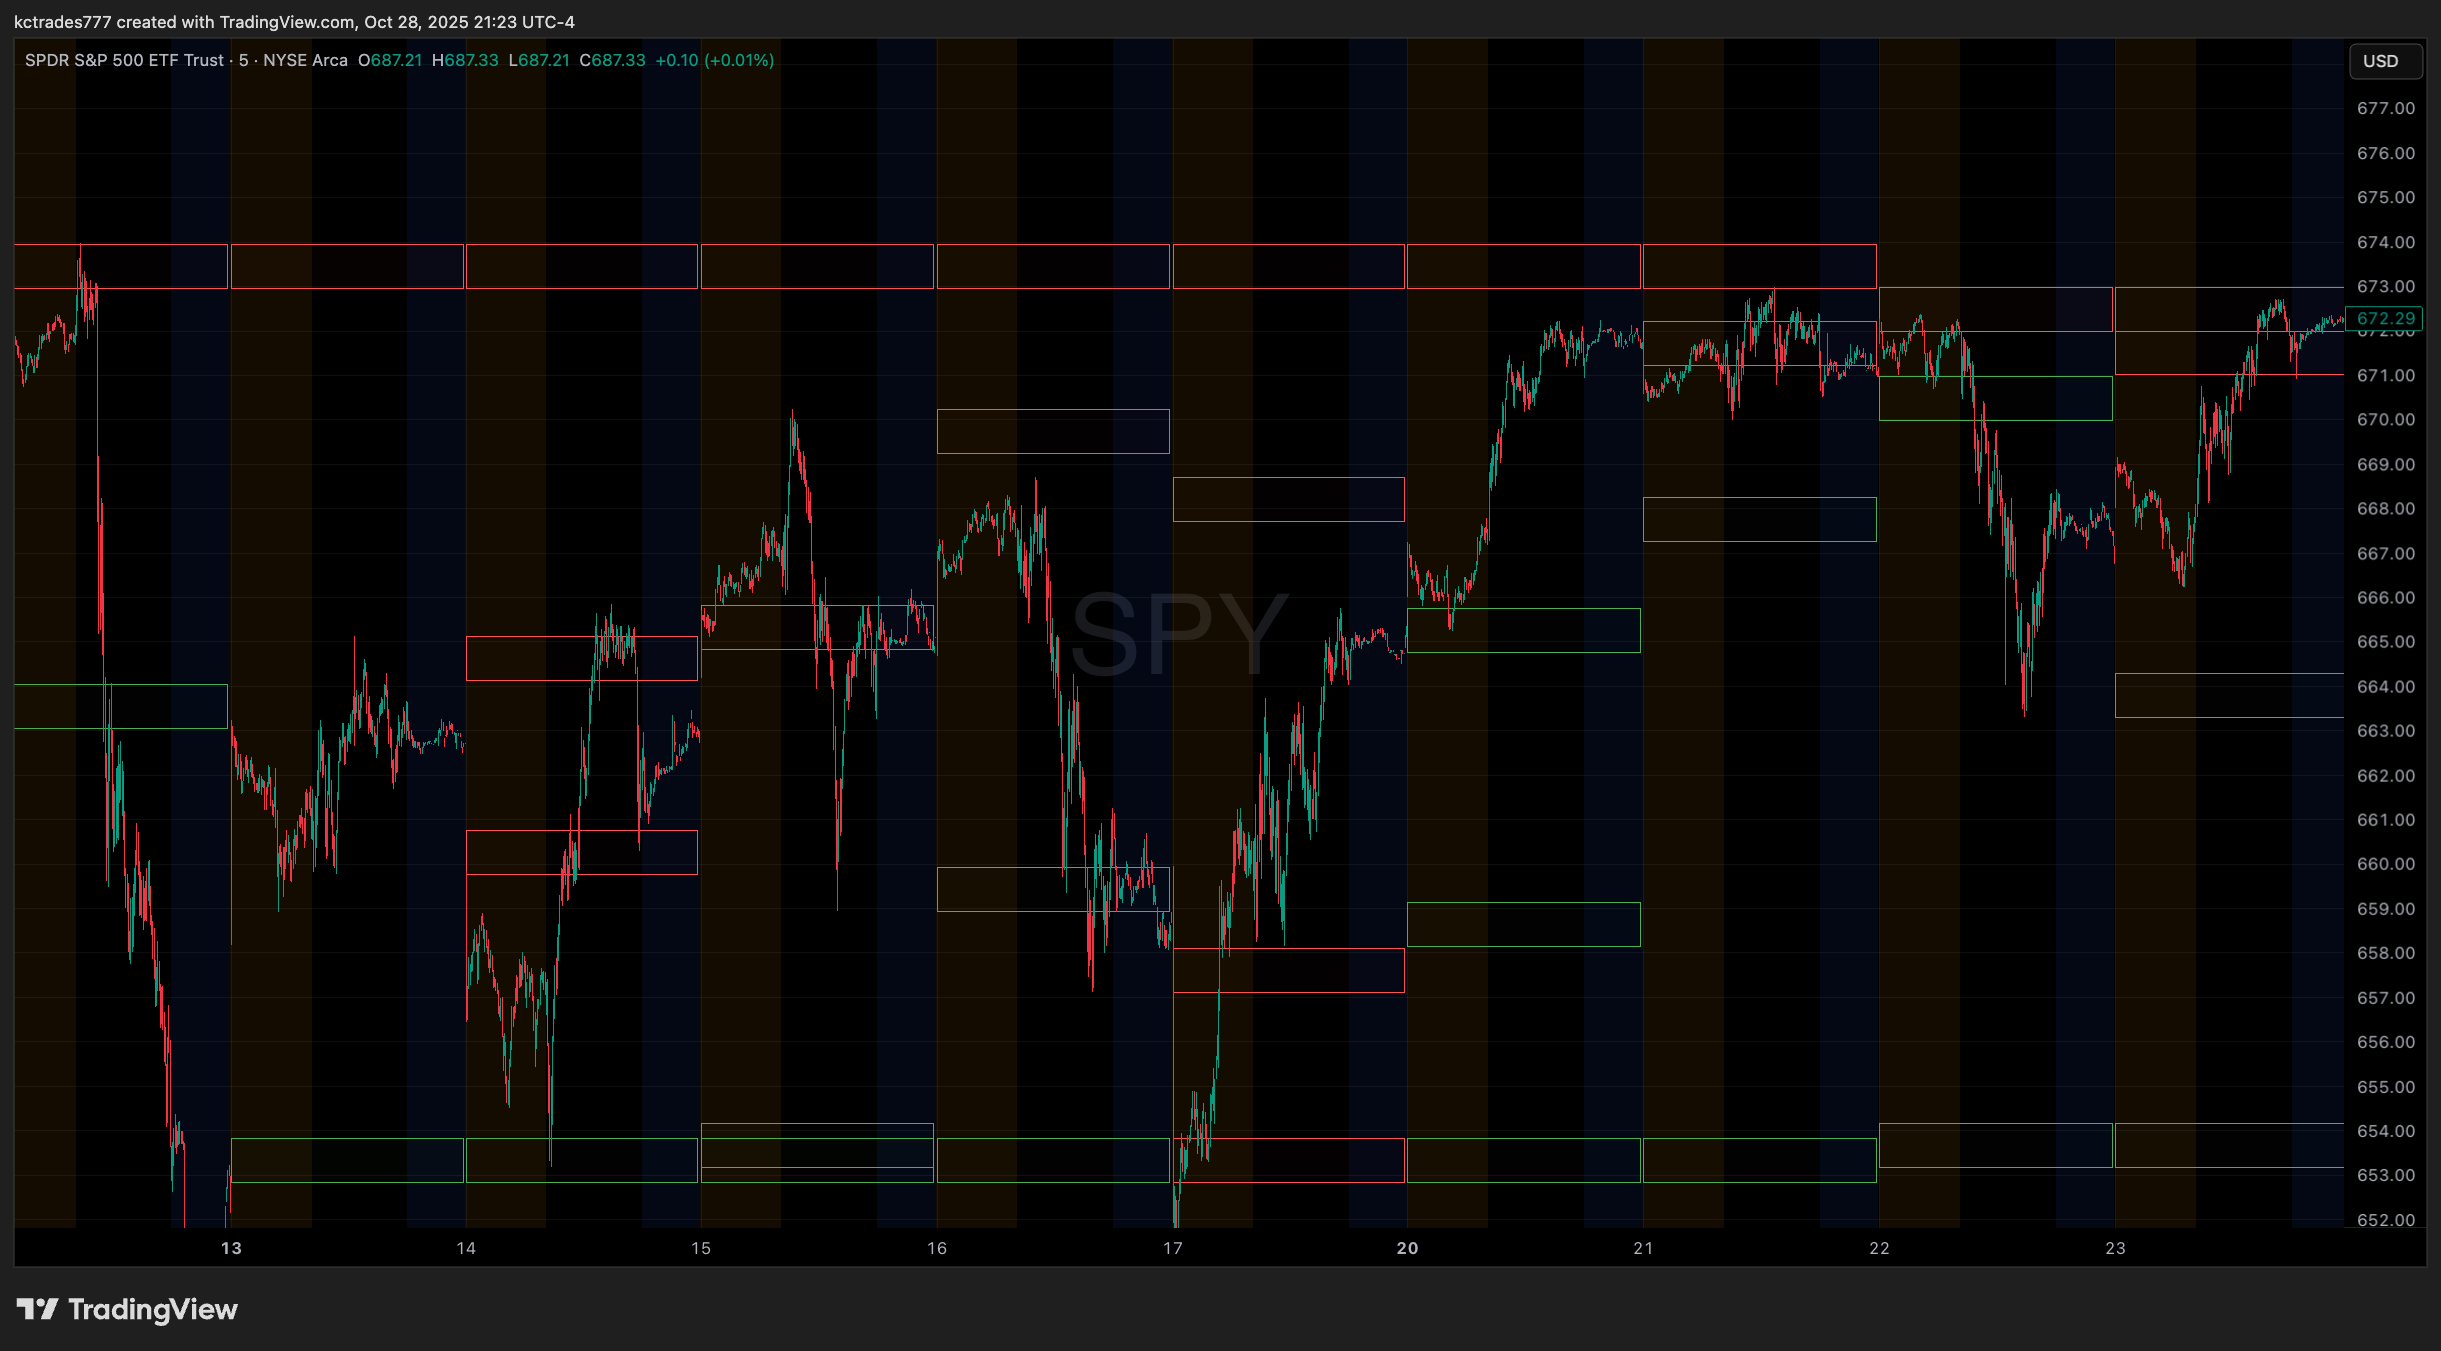Click the 677.00 price scale label
The image size is (2441, 1351).
[2385, 108]
